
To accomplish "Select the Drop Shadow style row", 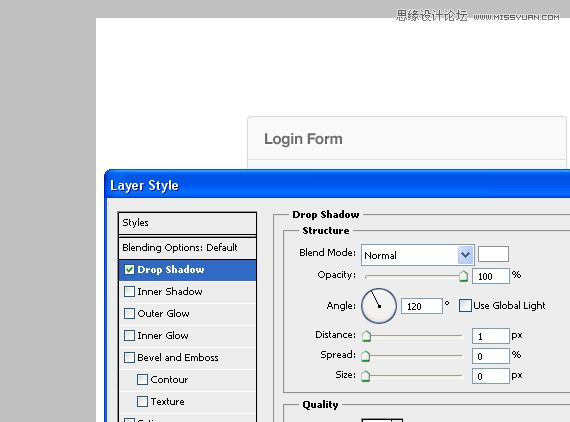I will click(x=187, y=270).
